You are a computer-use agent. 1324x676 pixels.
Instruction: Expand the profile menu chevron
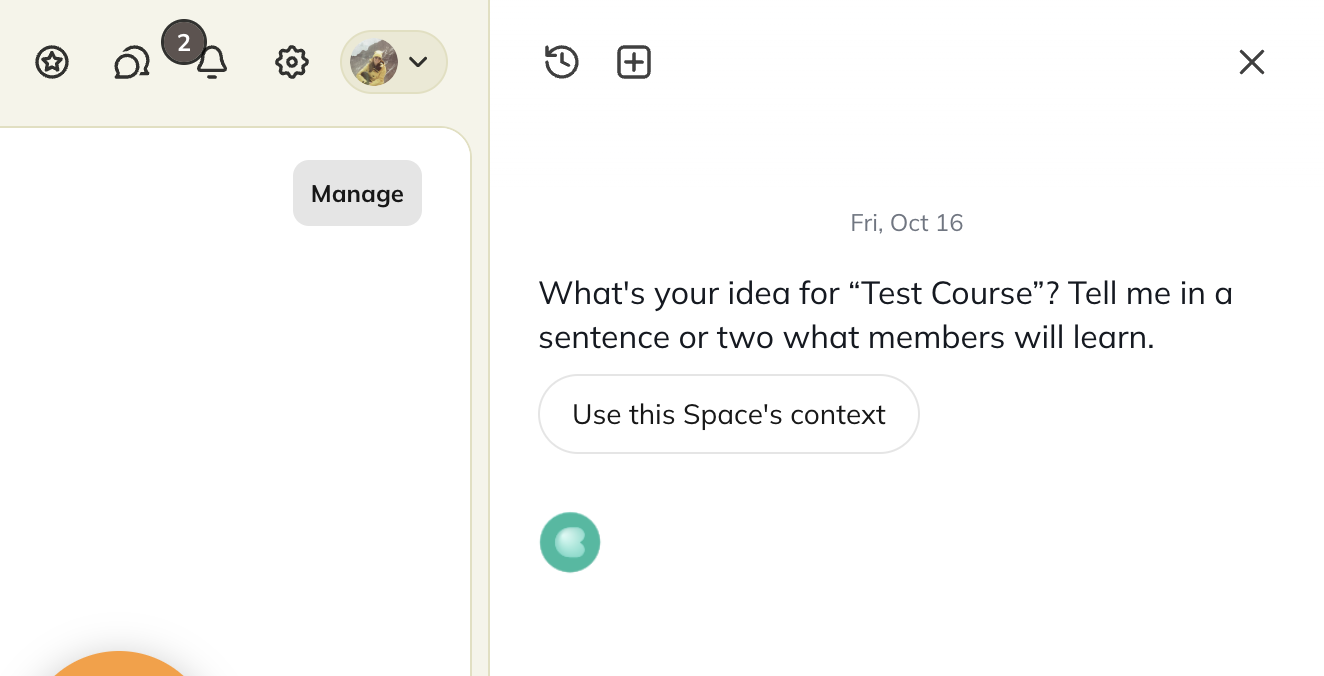tap(418, 62)
